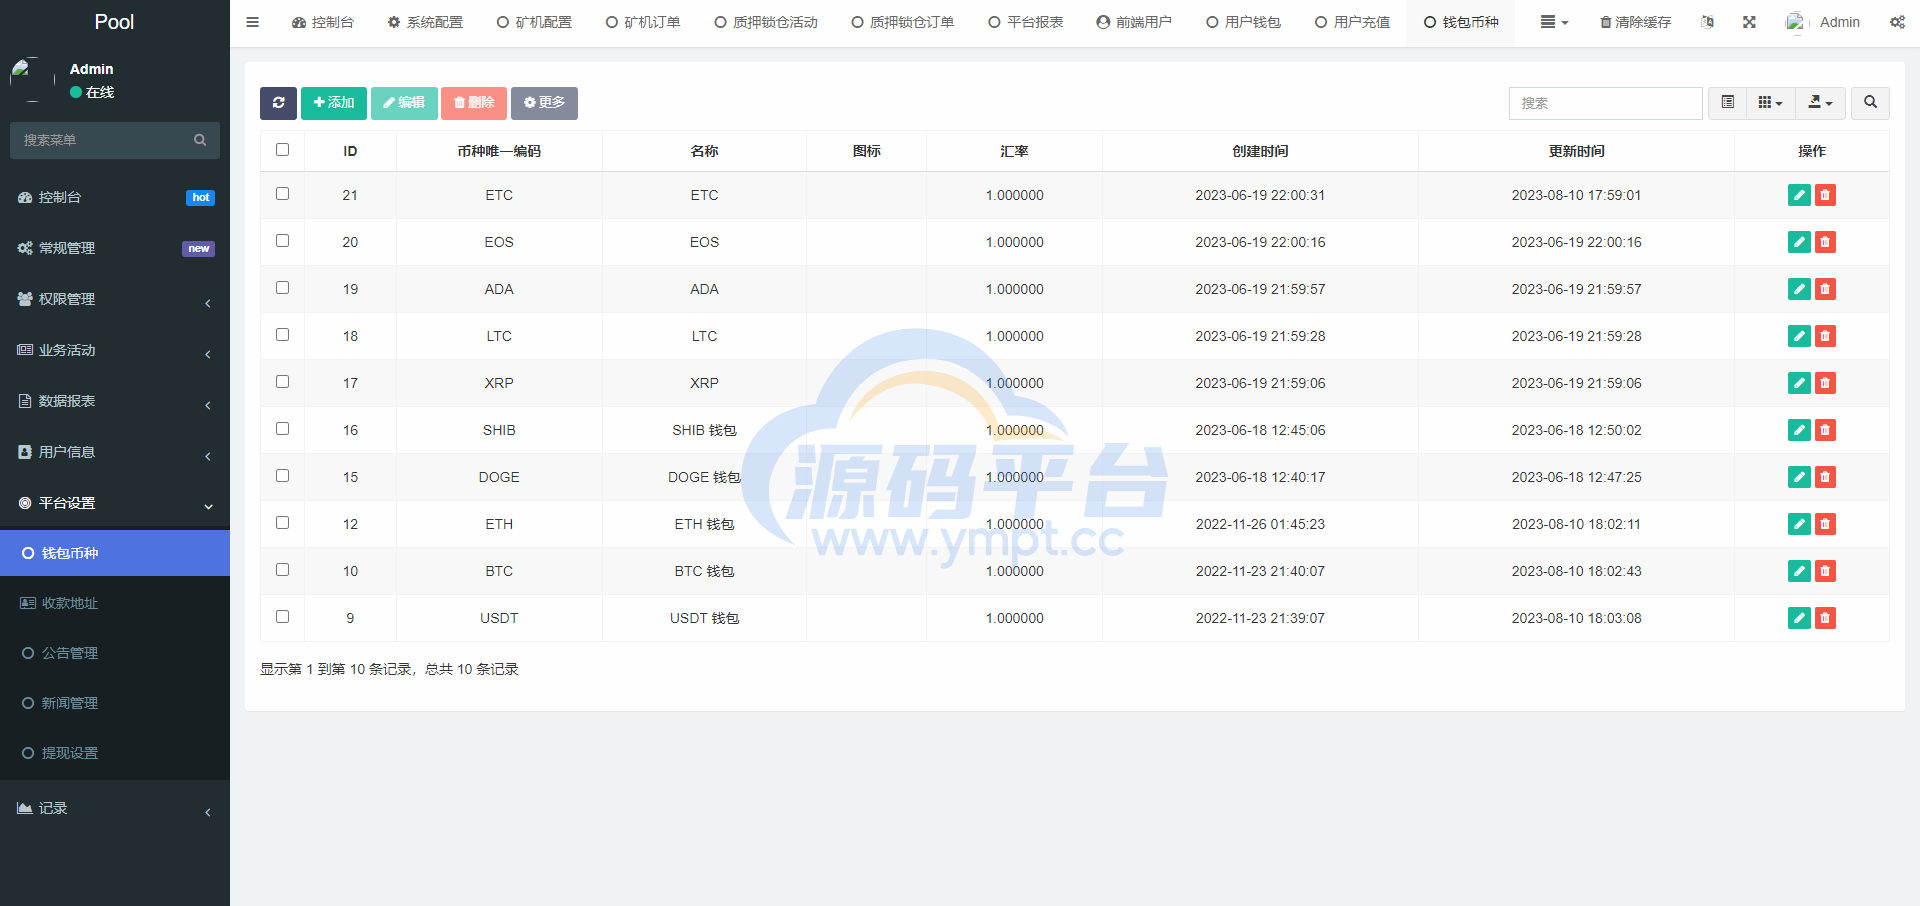Expand the 业务活动 sidebar menu
This screenshot has height=906, width=1920.
[115, 350]
